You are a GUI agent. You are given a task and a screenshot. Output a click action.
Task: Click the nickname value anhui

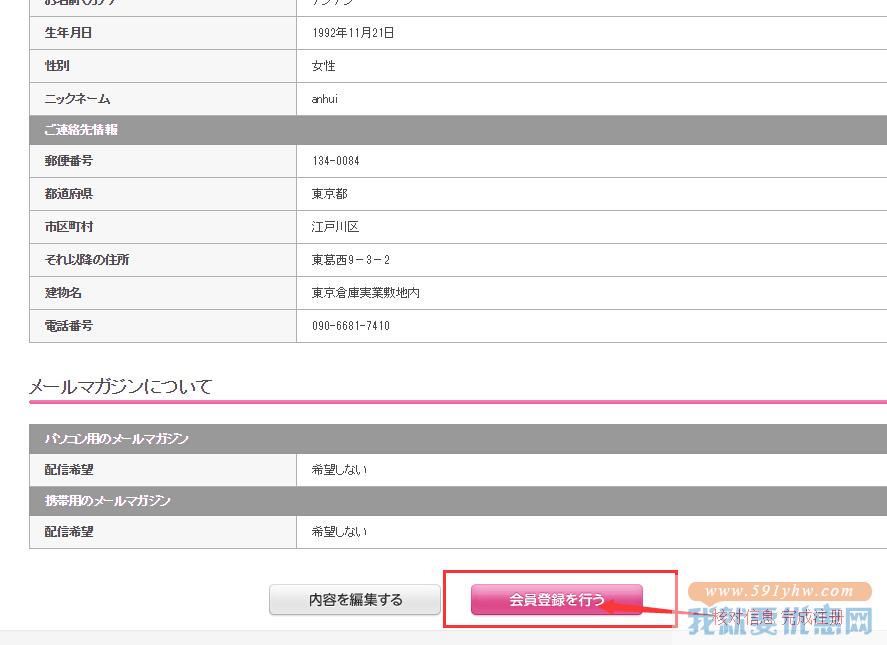(x=325, y=99)
